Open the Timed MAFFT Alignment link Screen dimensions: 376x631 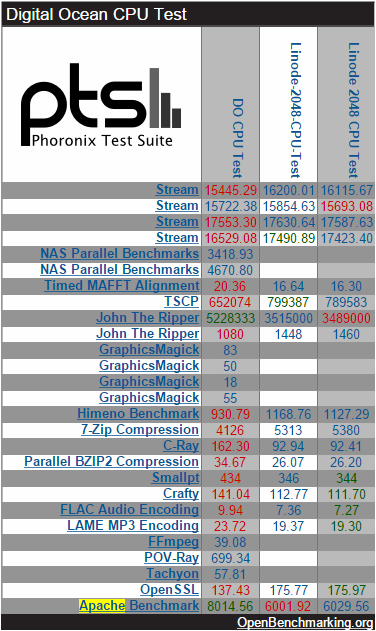click(122, 286)
